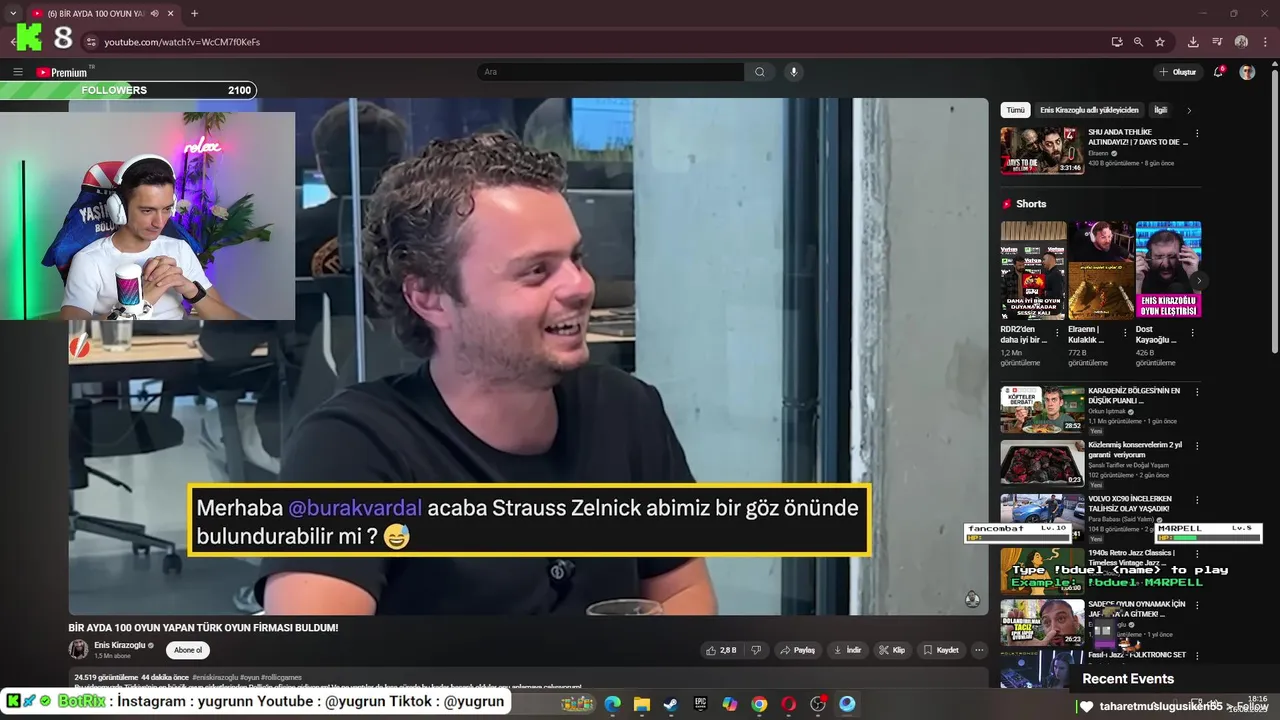Open Opera browser from taskbar

pyautogui.click(x=788, y=704)
